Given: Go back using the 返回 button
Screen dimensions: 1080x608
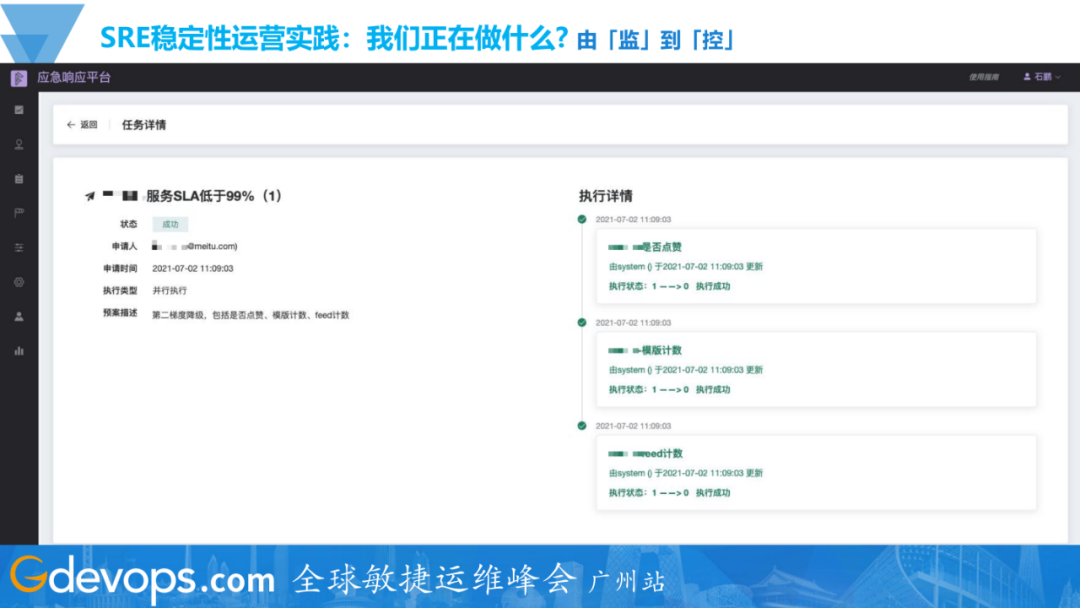Looking at the screenshot, I should [82, 125].
